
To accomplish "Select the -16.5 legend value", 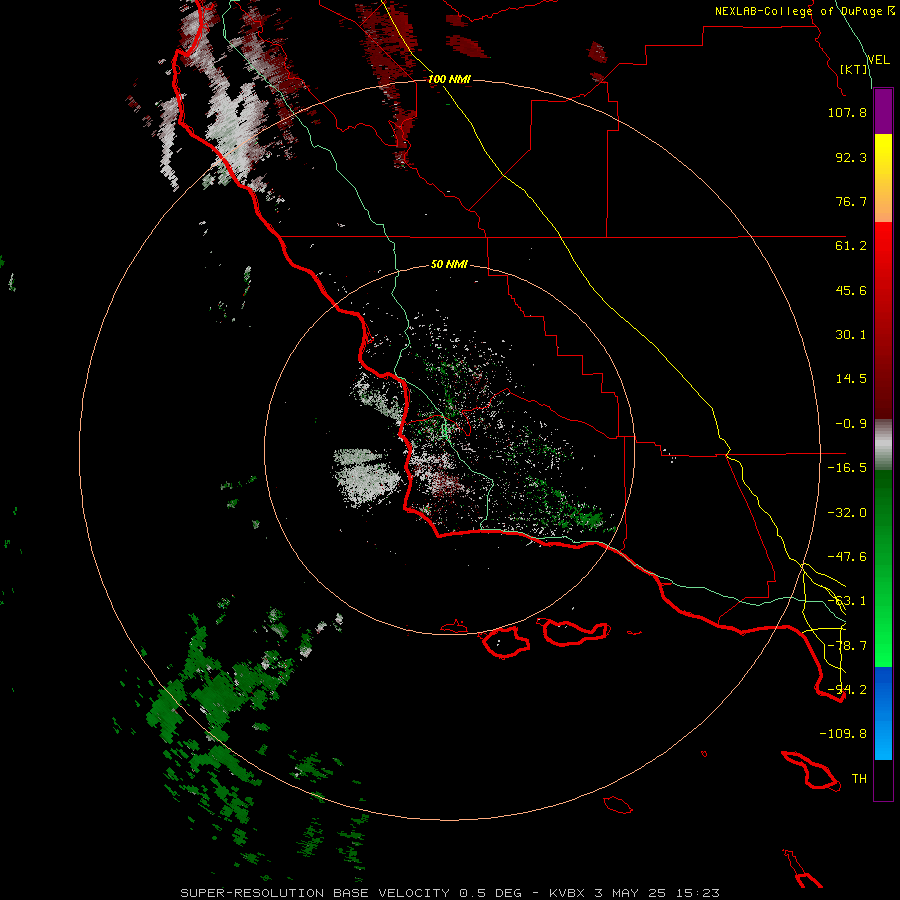I will pos(847,468).
